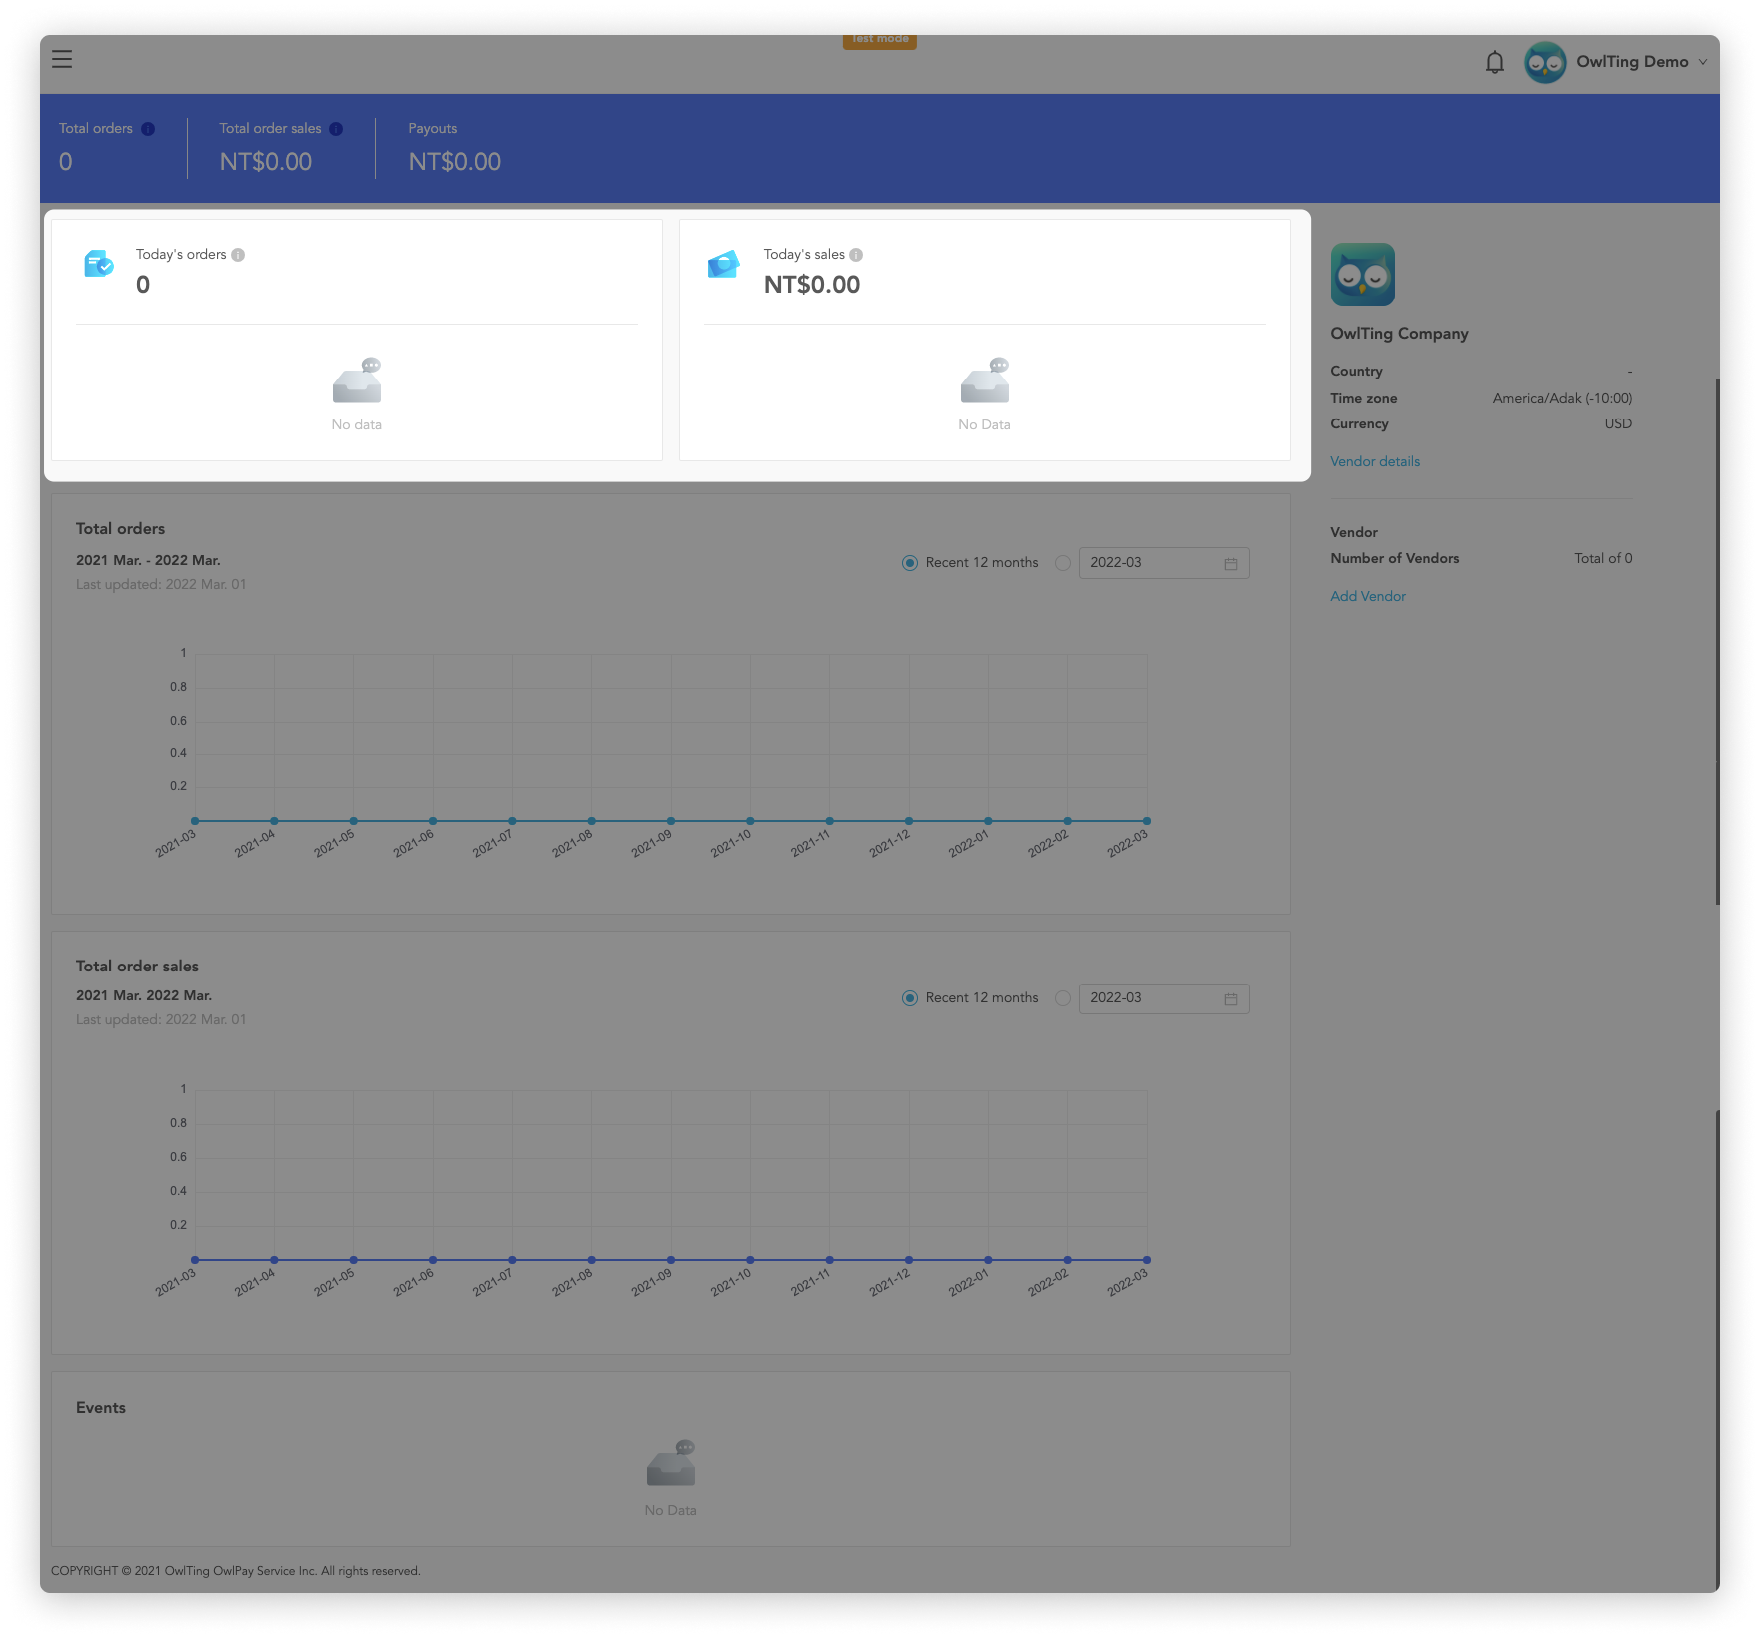Open the Total order sales calendar icon
Screen dimensions: 1760x1638
tap(1231, 999)
